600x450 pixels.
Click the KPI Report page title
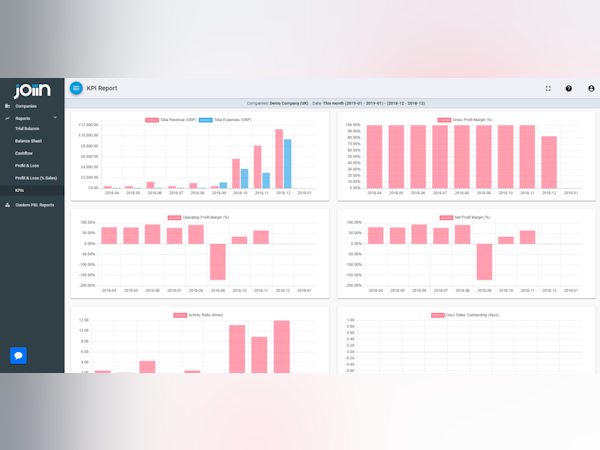[x=102, y=88]
